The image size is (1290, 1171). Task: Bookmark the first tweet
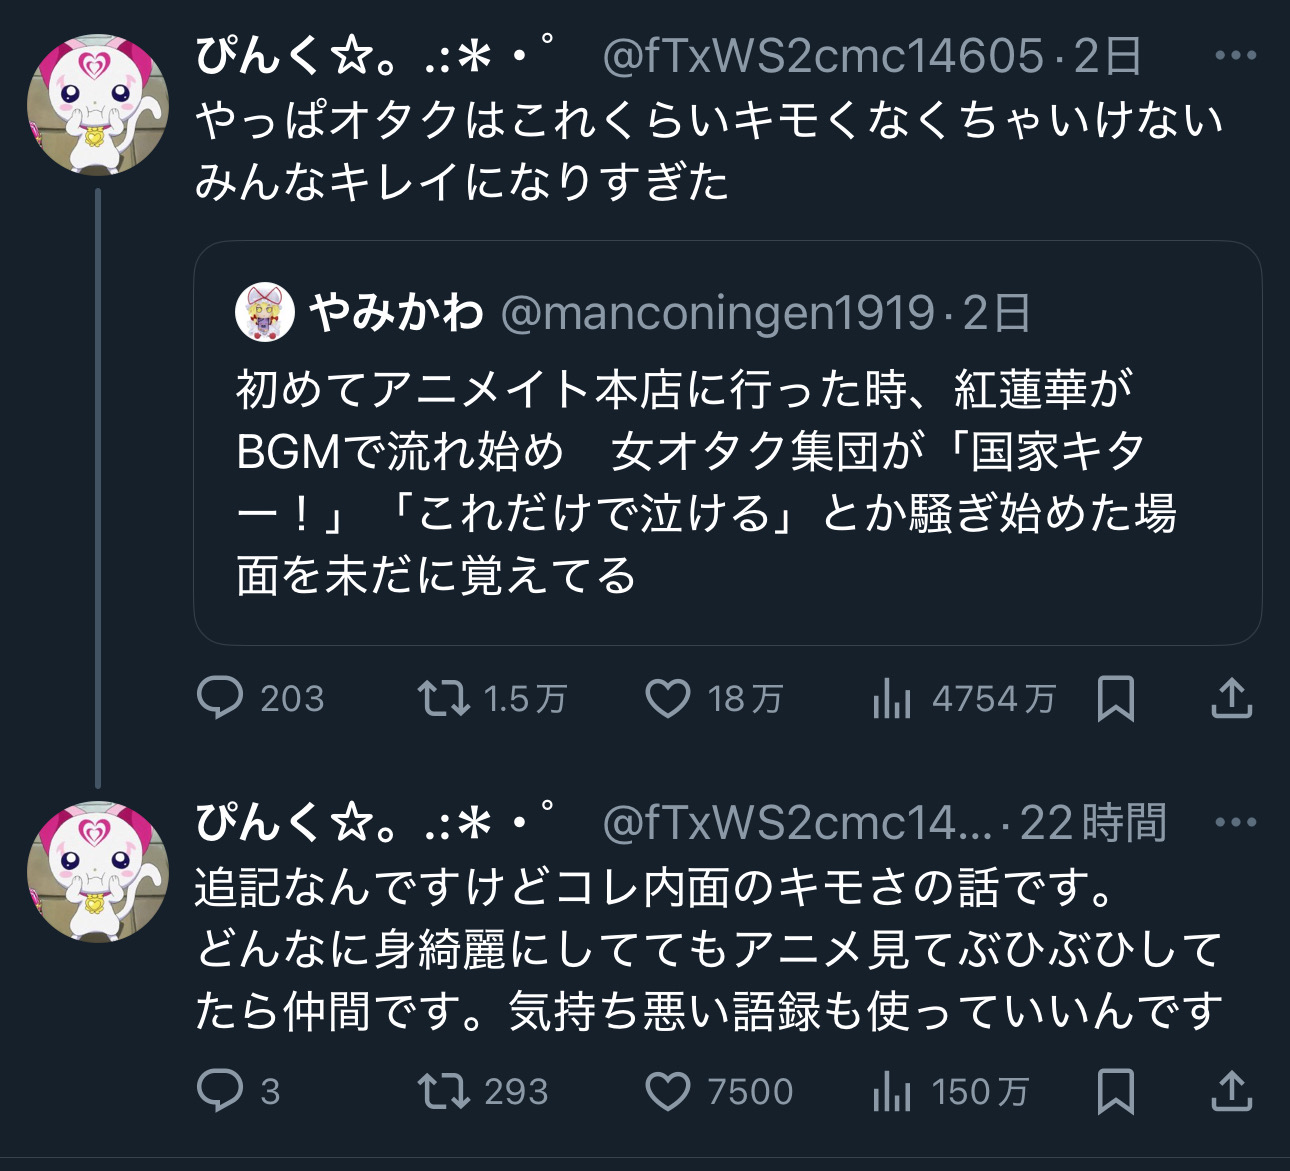pos(1115,698)
